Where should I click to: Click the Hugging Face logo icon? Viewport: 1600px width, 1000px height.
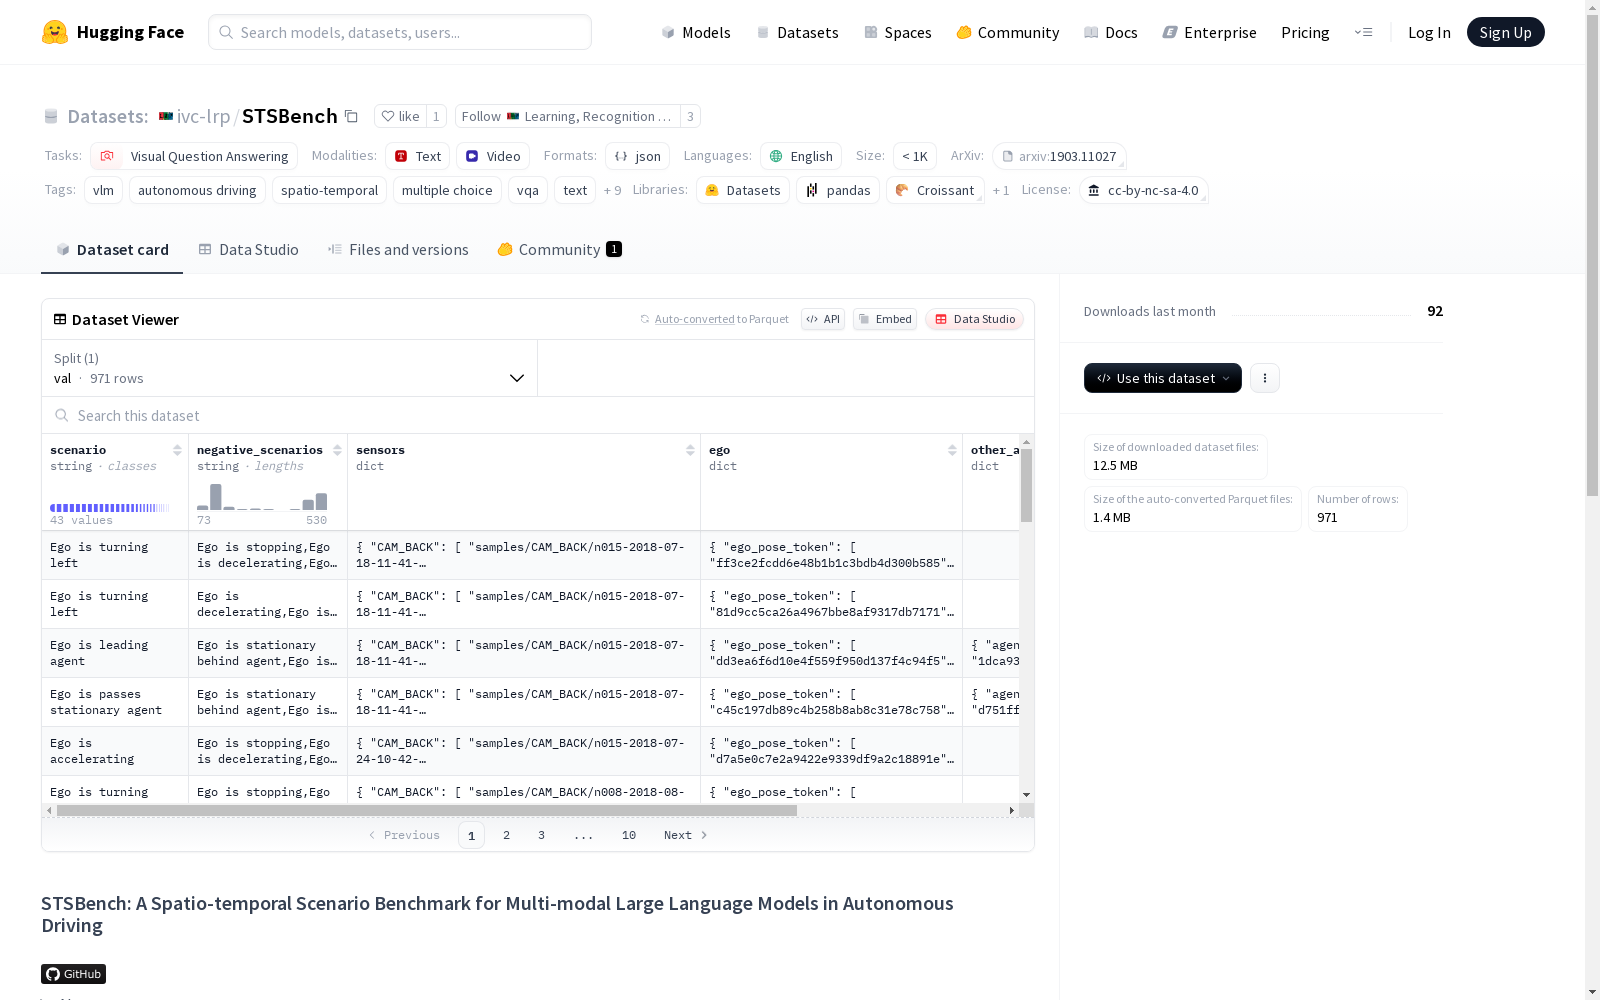click(55, 32)
